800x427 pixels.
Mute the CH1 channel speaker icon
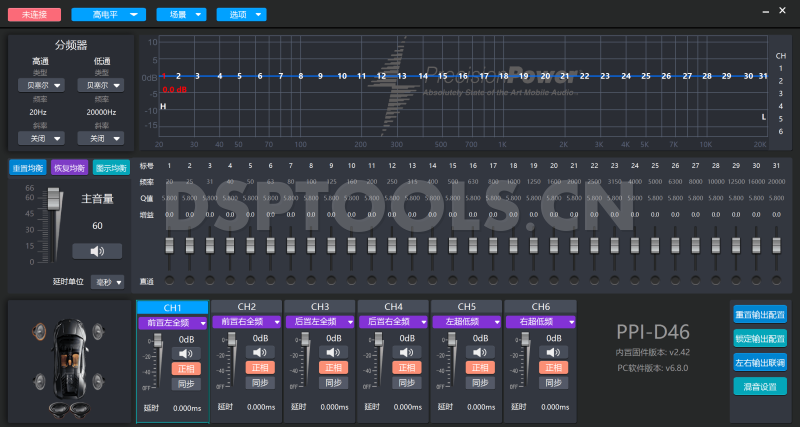click(185, 353)
